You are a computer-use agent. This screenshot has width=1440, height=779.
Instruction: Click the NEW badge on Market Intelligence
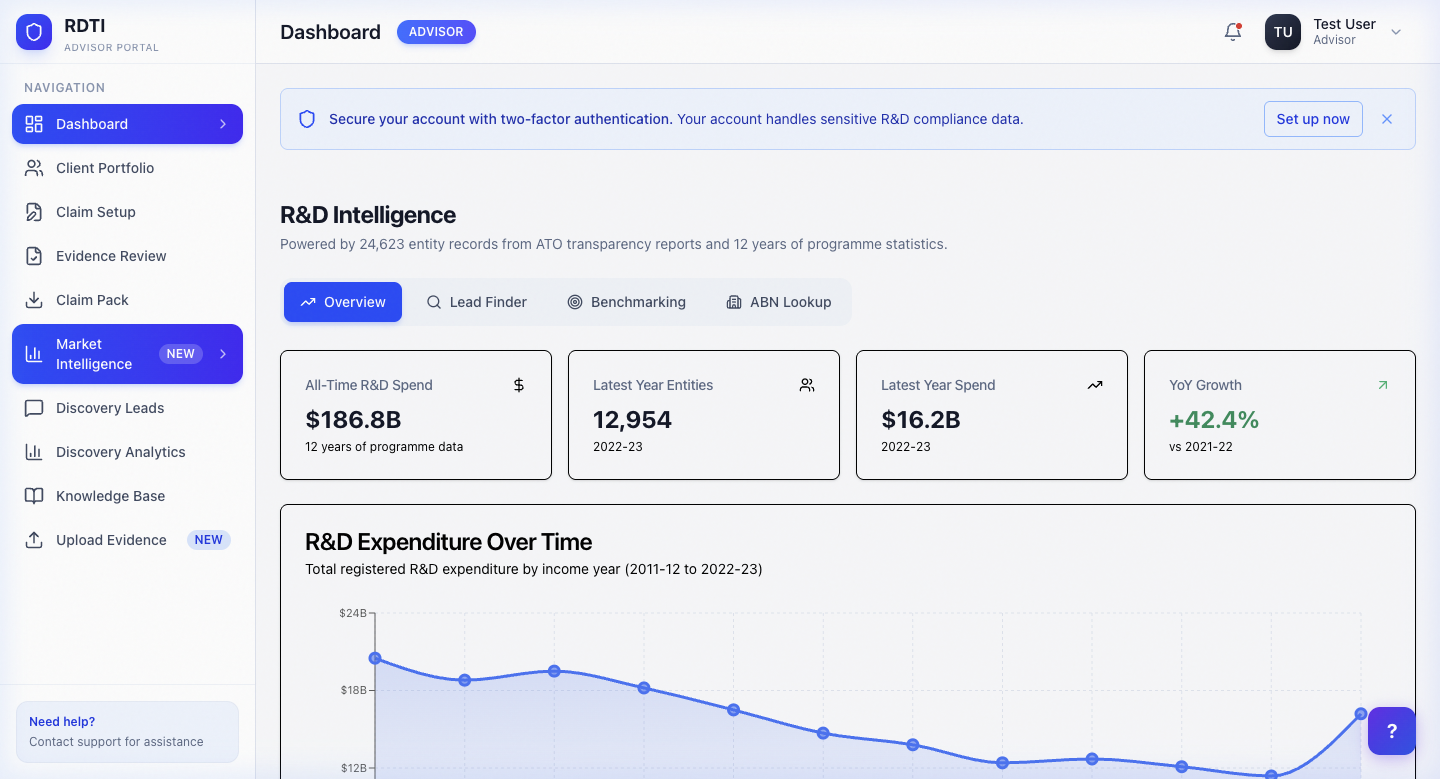(x=180, y=354)
